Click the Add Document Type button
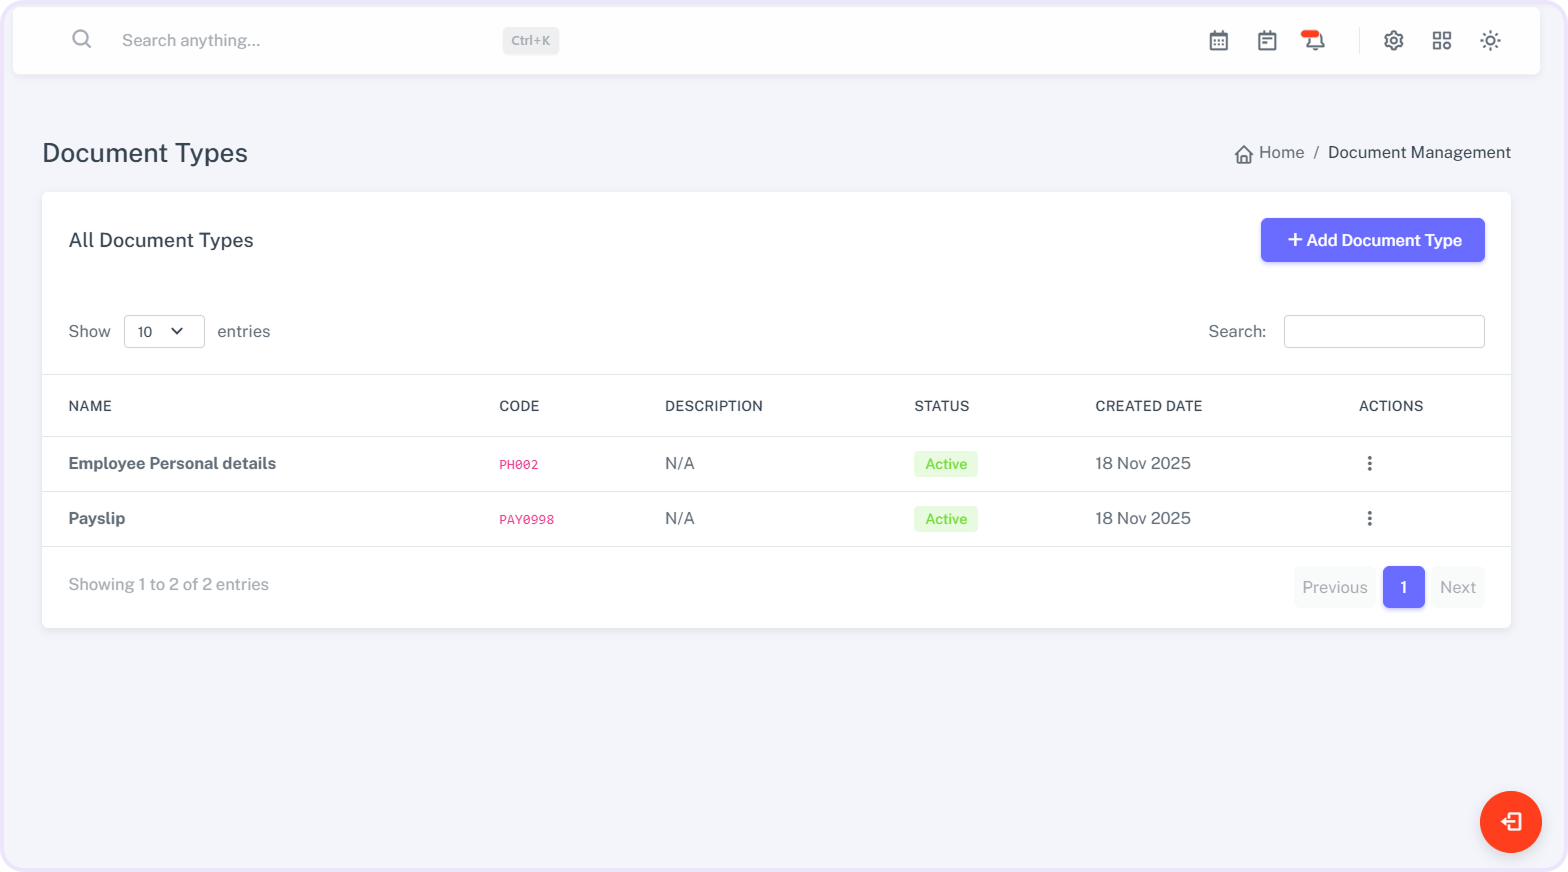This screenshot has height=872, width=1568. (1372, 240)
